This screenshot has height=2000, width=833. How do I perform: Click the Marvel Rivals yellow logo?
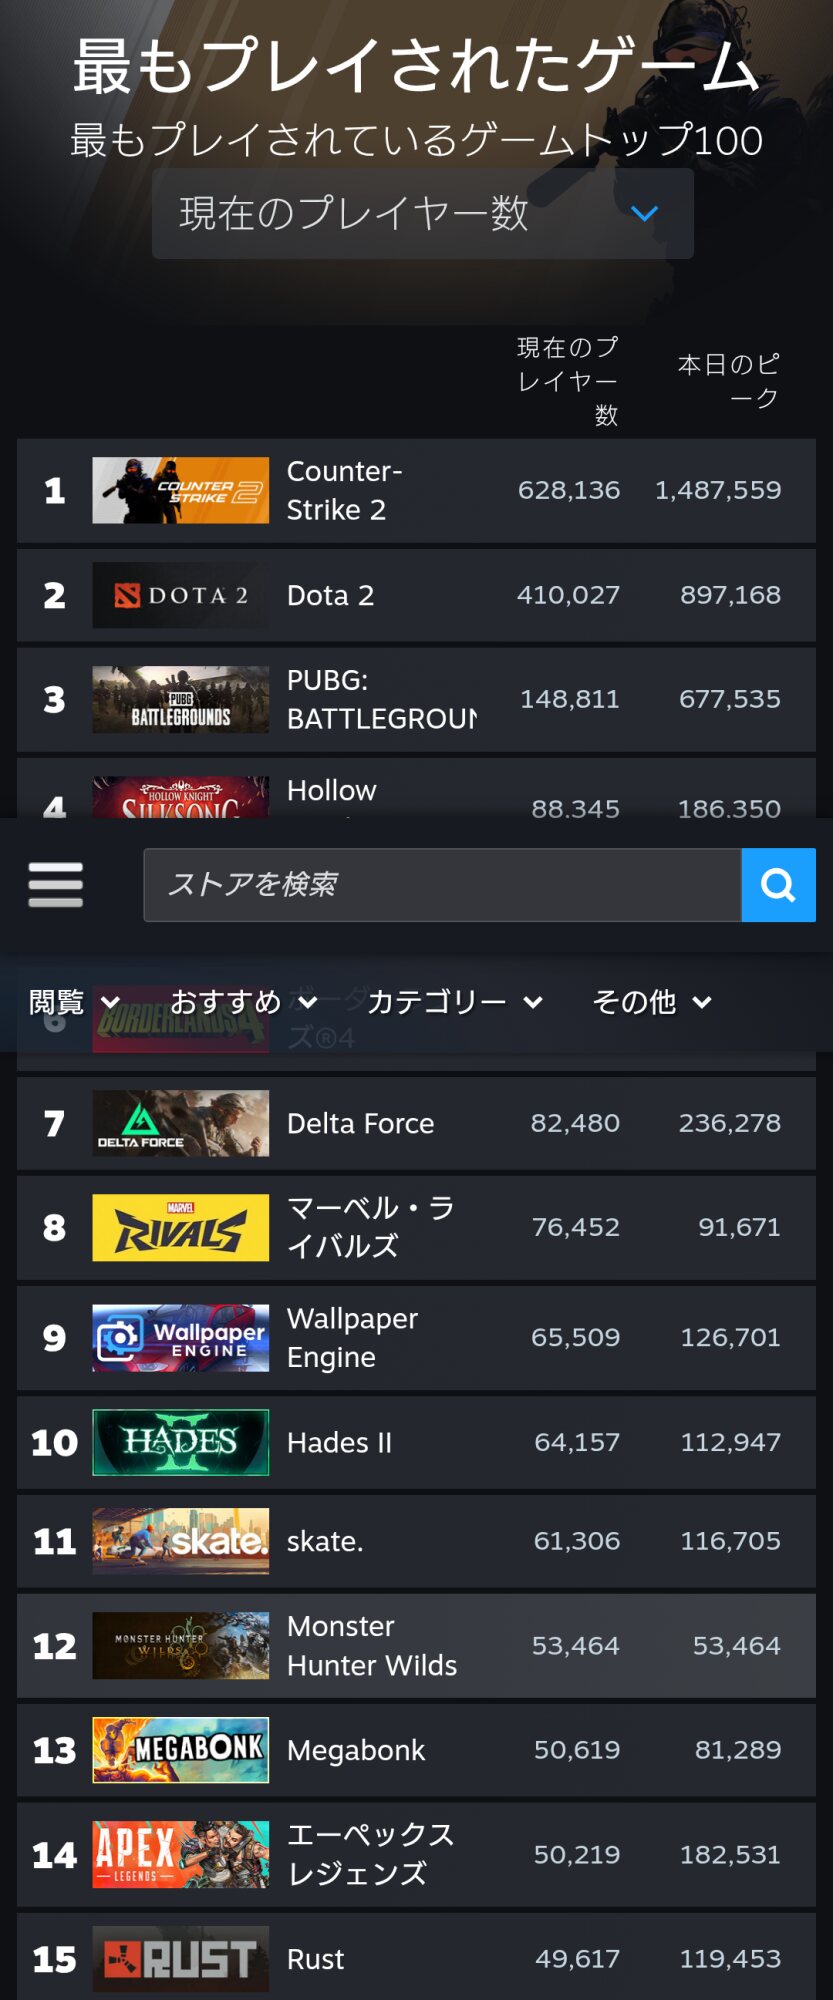(x=180, y=1227)
